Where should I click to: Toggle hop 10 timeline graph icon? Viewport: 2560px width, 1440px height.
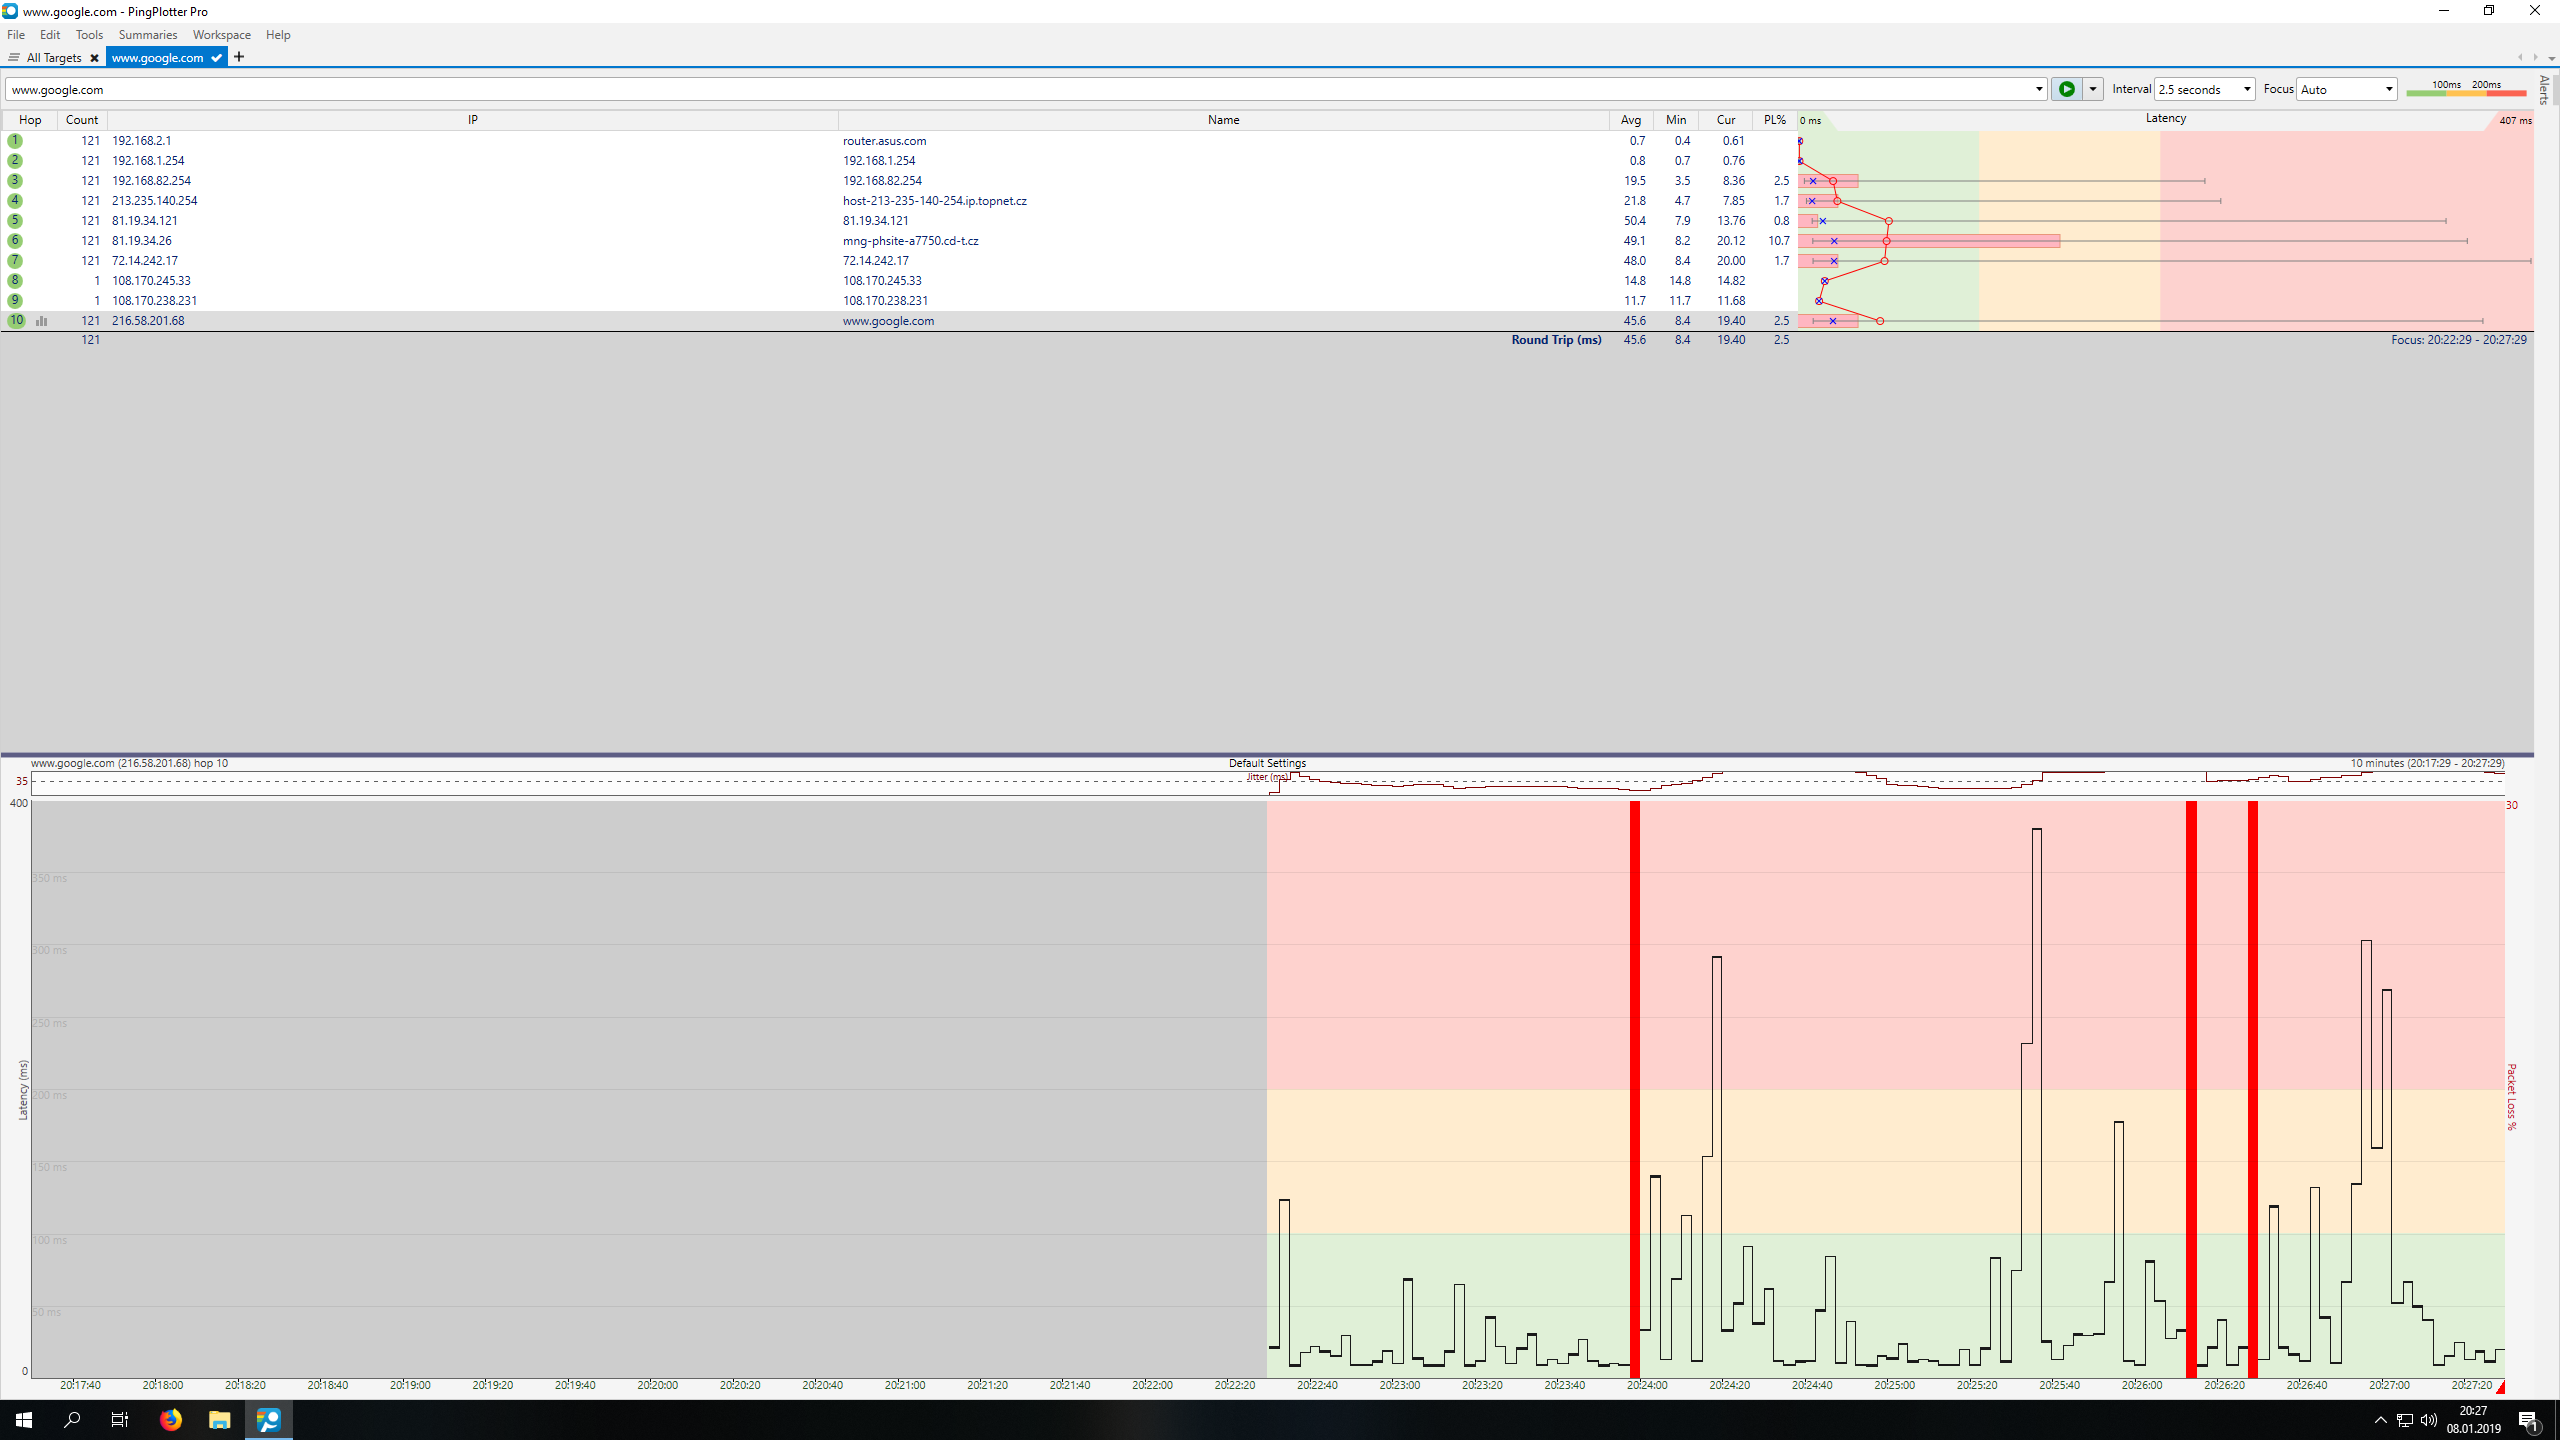pos(42,321)
